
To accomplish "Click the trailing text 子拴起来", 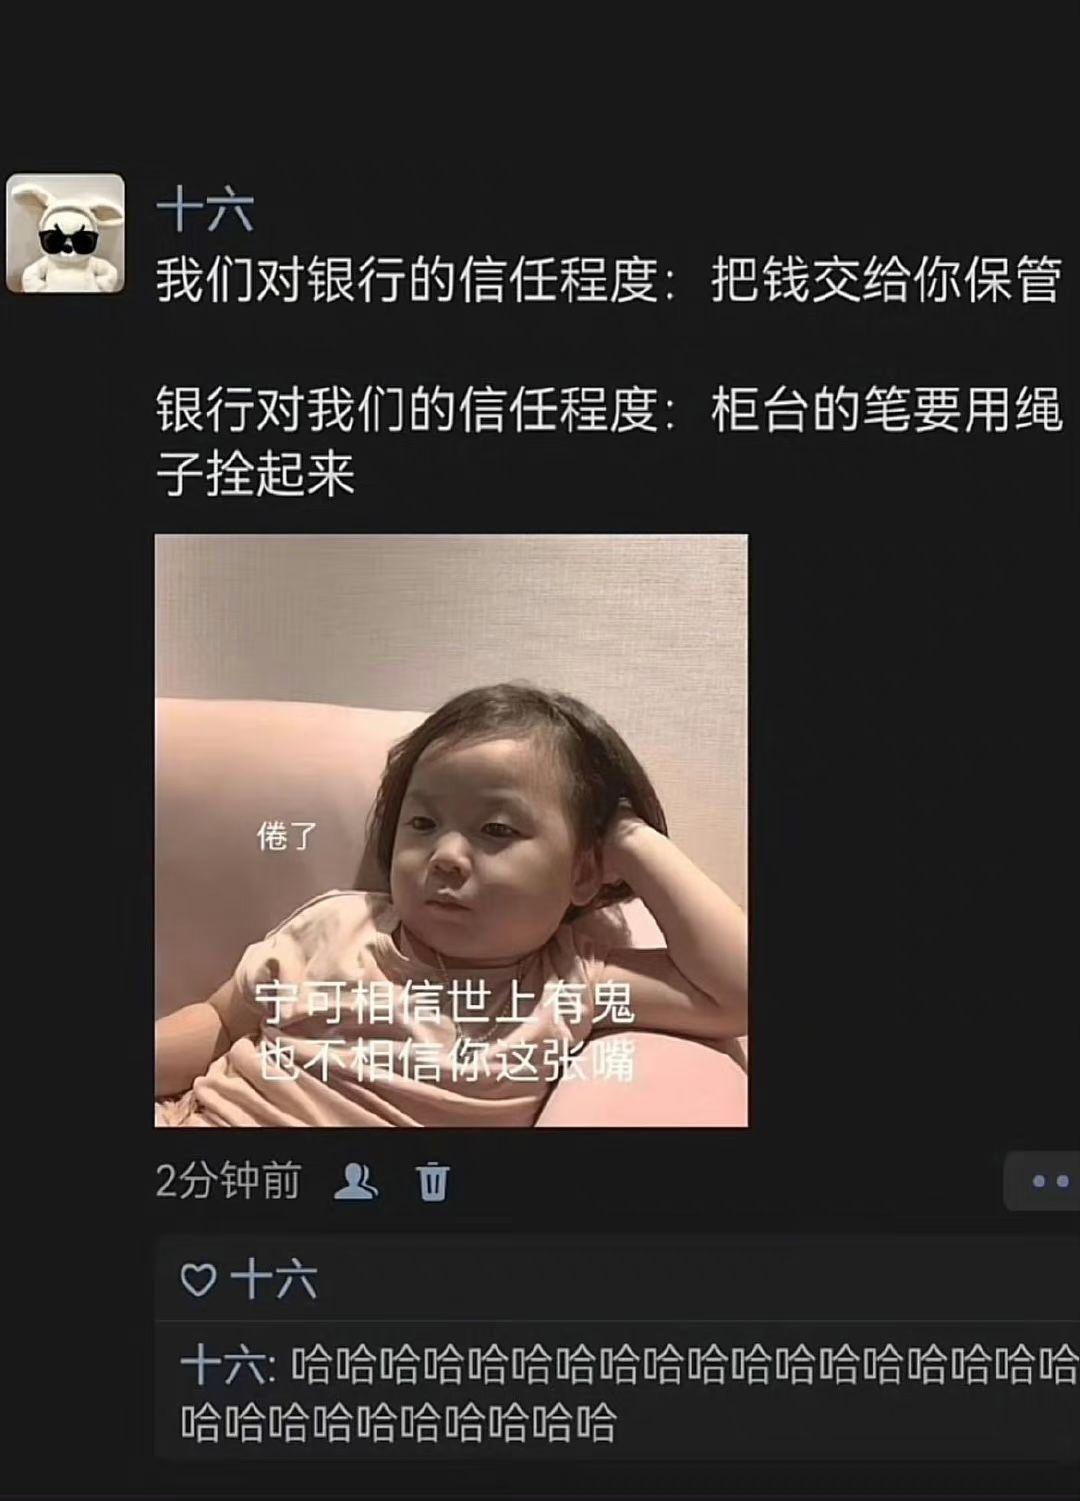I will [256, 474].
